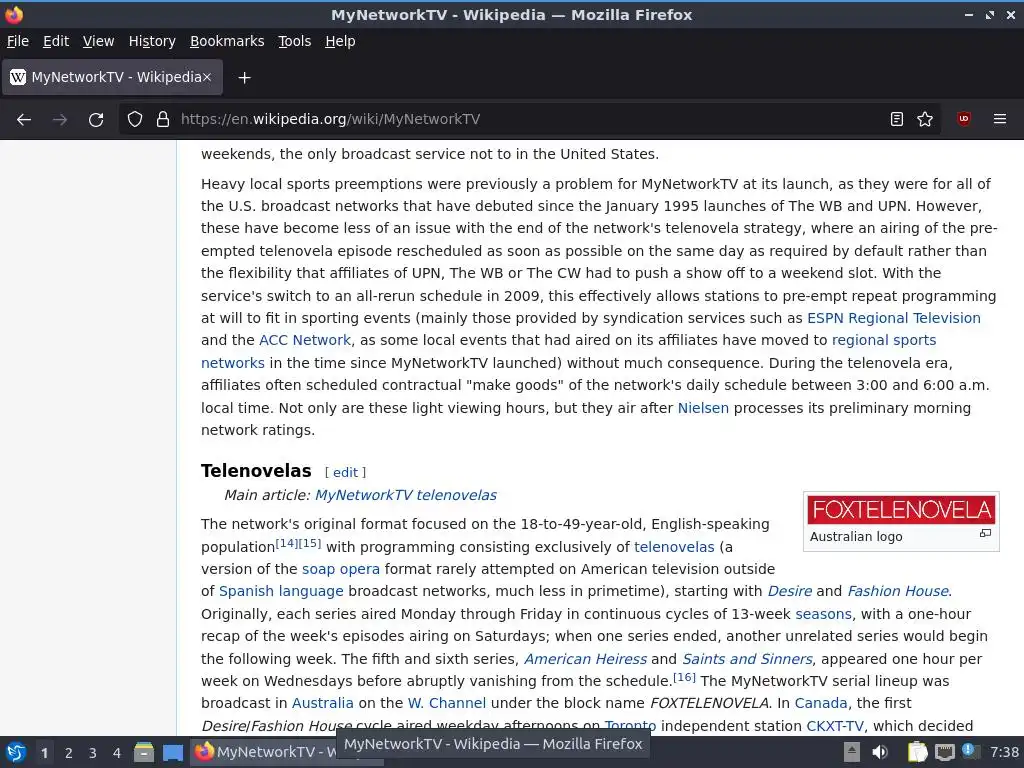Image resolution: width=1024 pixels, height=768 pixels.
Task: Open MyNetworkTV telenovelas main article link
Action: click(406, 495)
